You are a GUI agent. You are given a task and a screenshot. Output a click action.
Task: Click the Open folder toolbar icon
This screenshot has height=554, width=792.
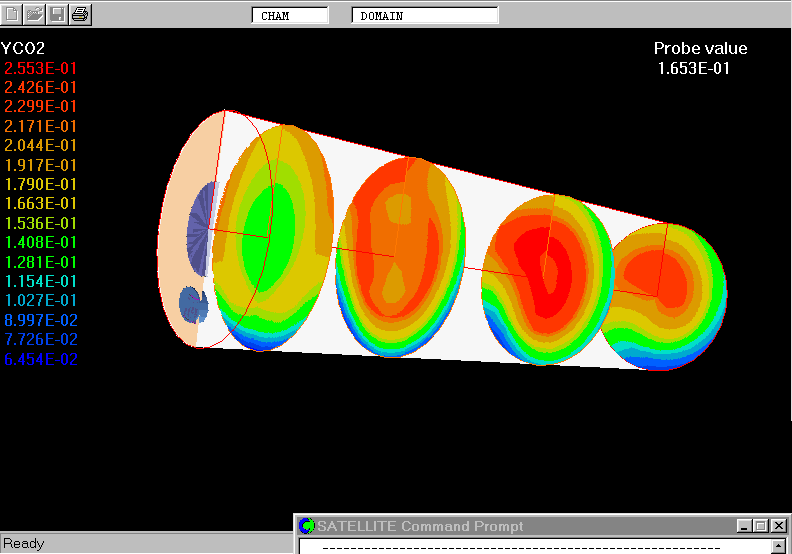(34, 14)
